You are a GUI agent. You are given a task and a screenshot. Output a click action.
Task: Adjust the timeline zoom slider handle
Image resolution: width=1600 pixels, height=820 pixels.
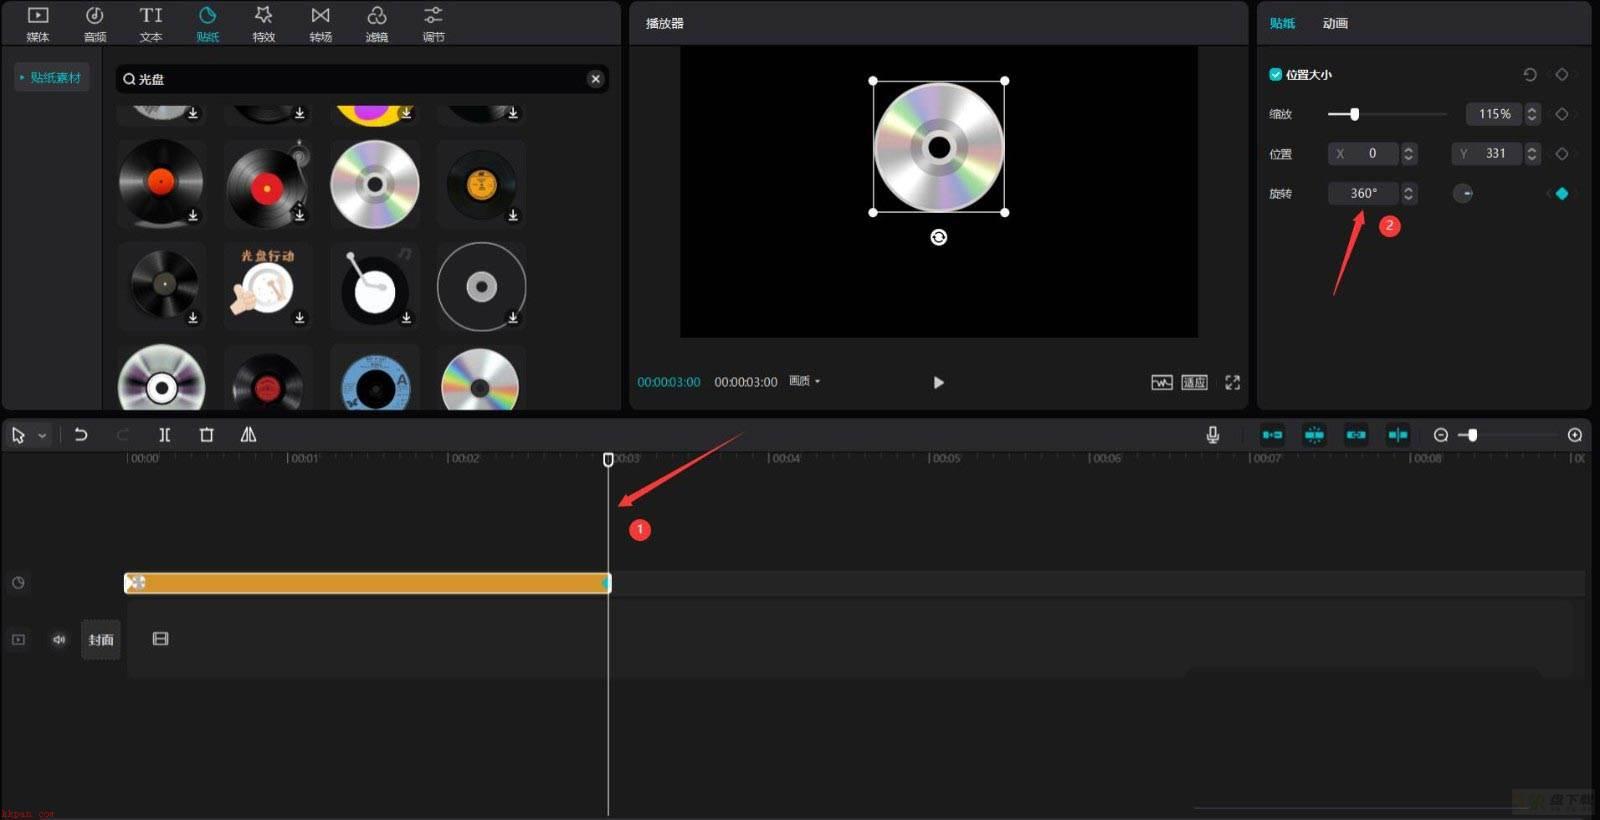coord(1472,435)
